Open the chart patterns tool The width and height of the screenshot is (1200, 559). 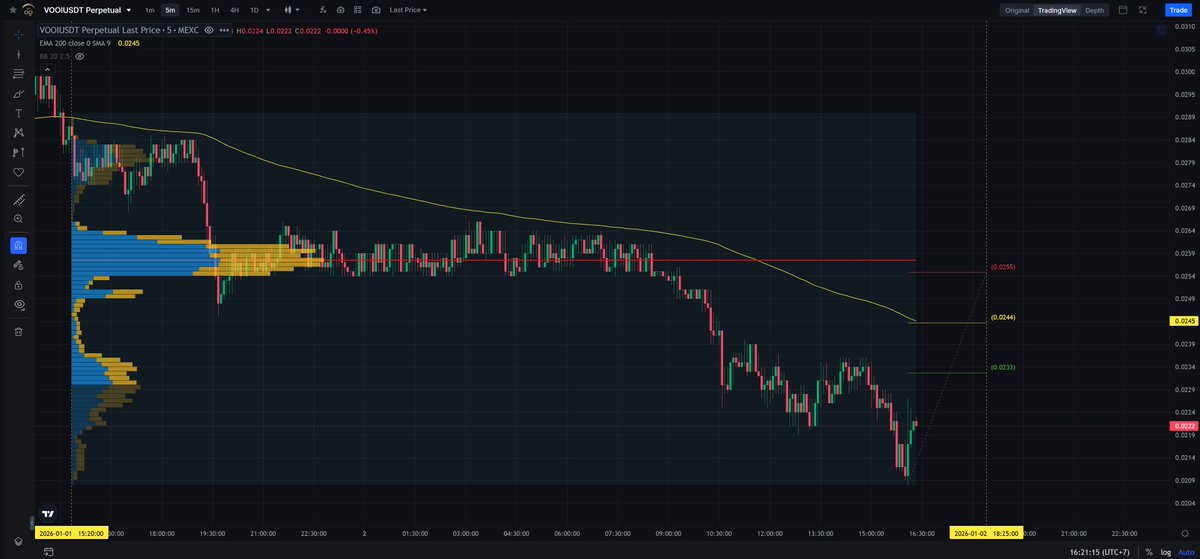[x=18, y=132]
